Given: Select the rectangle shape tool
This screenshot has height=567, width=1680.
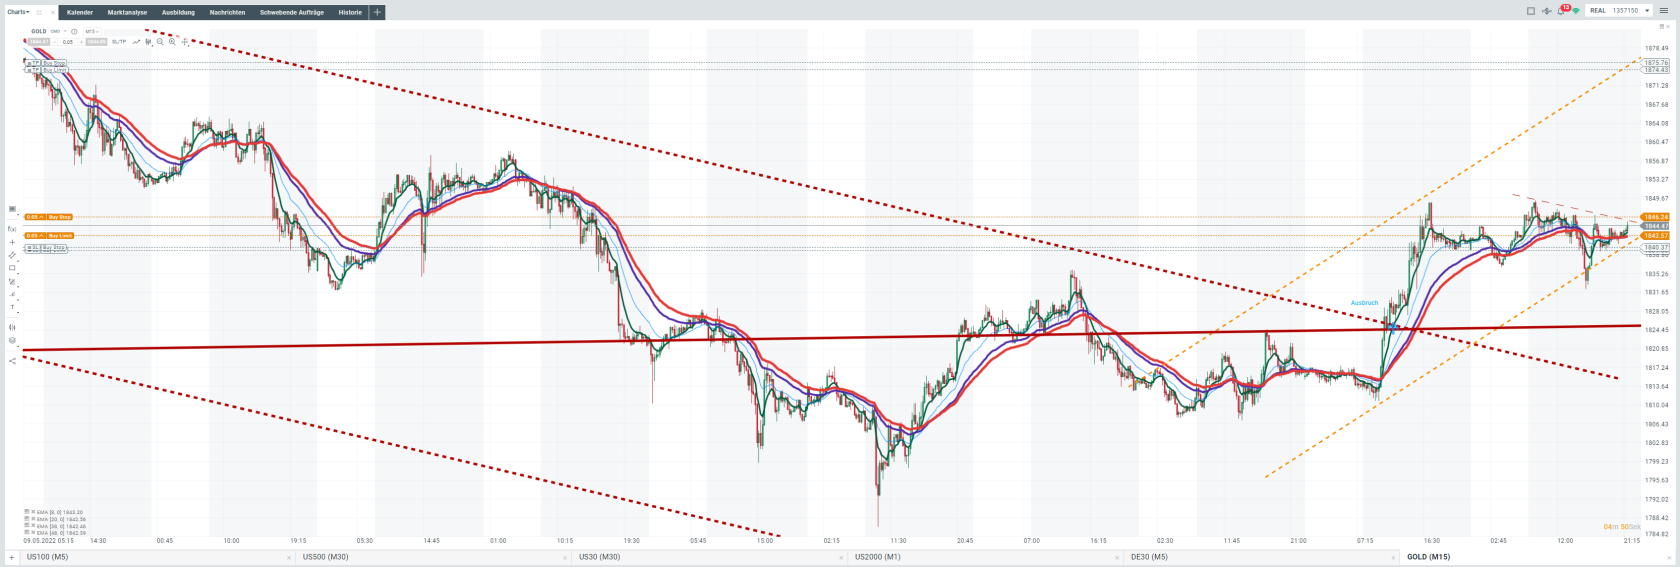Looking at the screenshot, I should (x=12, y=268).
